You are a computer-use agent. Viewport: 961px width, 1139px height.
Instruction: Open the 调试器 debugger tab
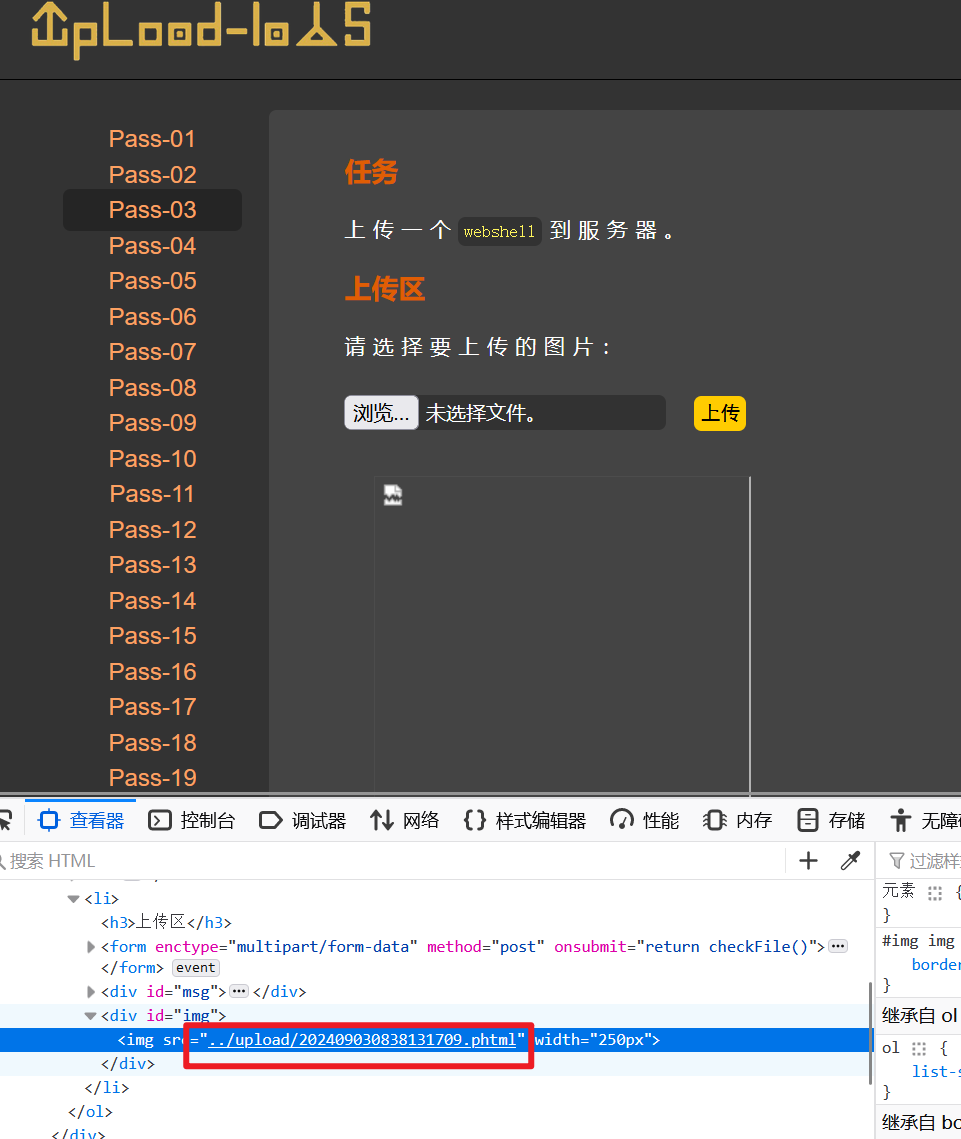click(x=303, y=821)
